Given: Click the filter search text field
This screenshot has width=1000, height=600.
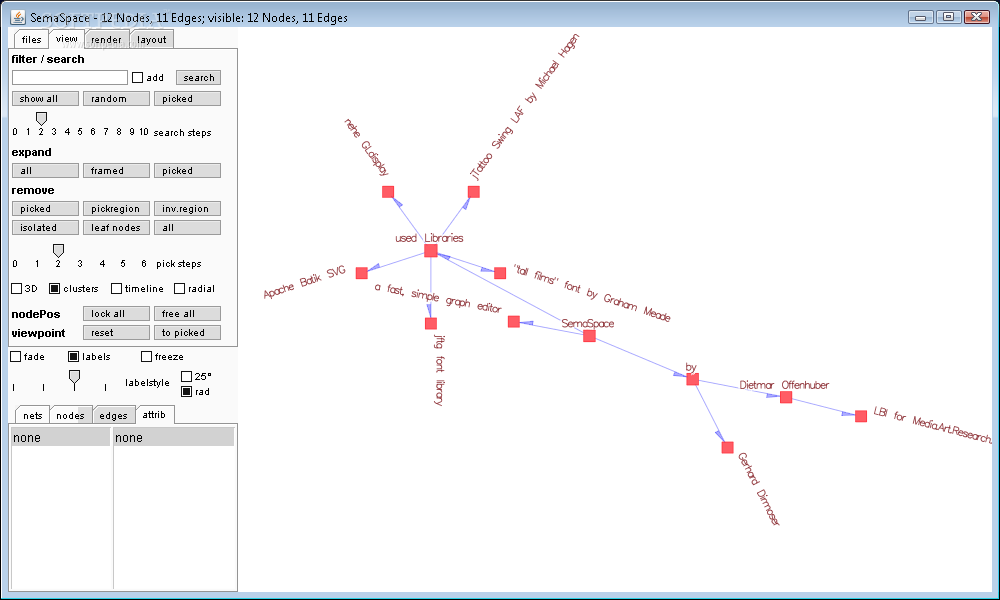Looking at the screenshot, I should (x=70, y=78).
